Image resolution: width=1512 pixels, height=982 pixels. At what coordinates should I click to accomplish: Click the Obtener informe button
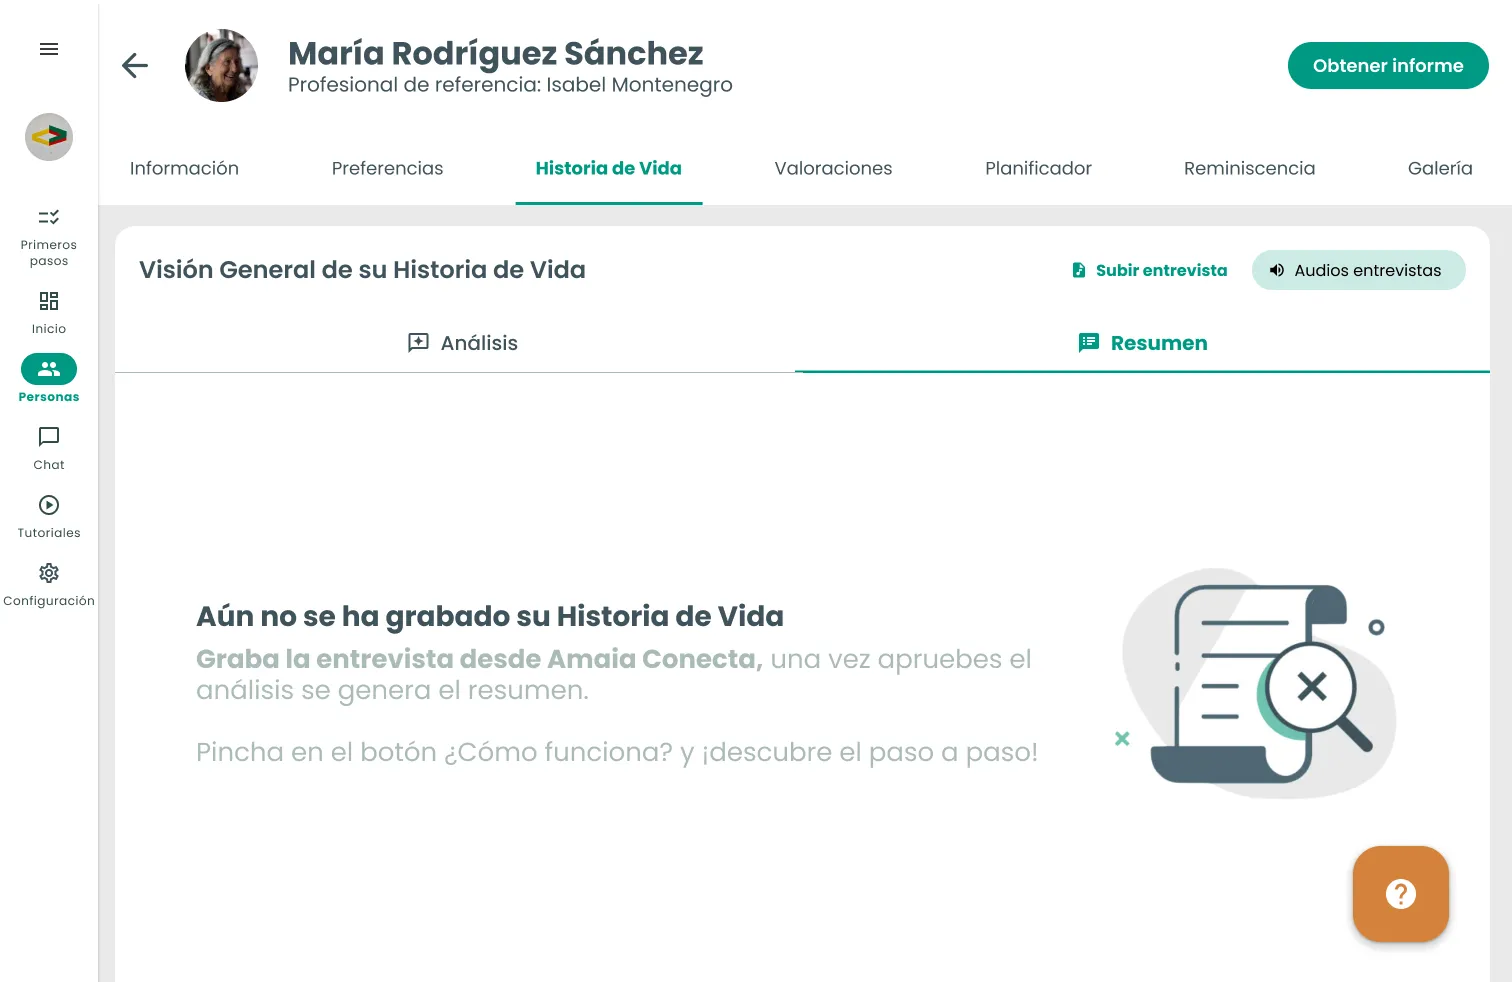tap(1388, 66)
